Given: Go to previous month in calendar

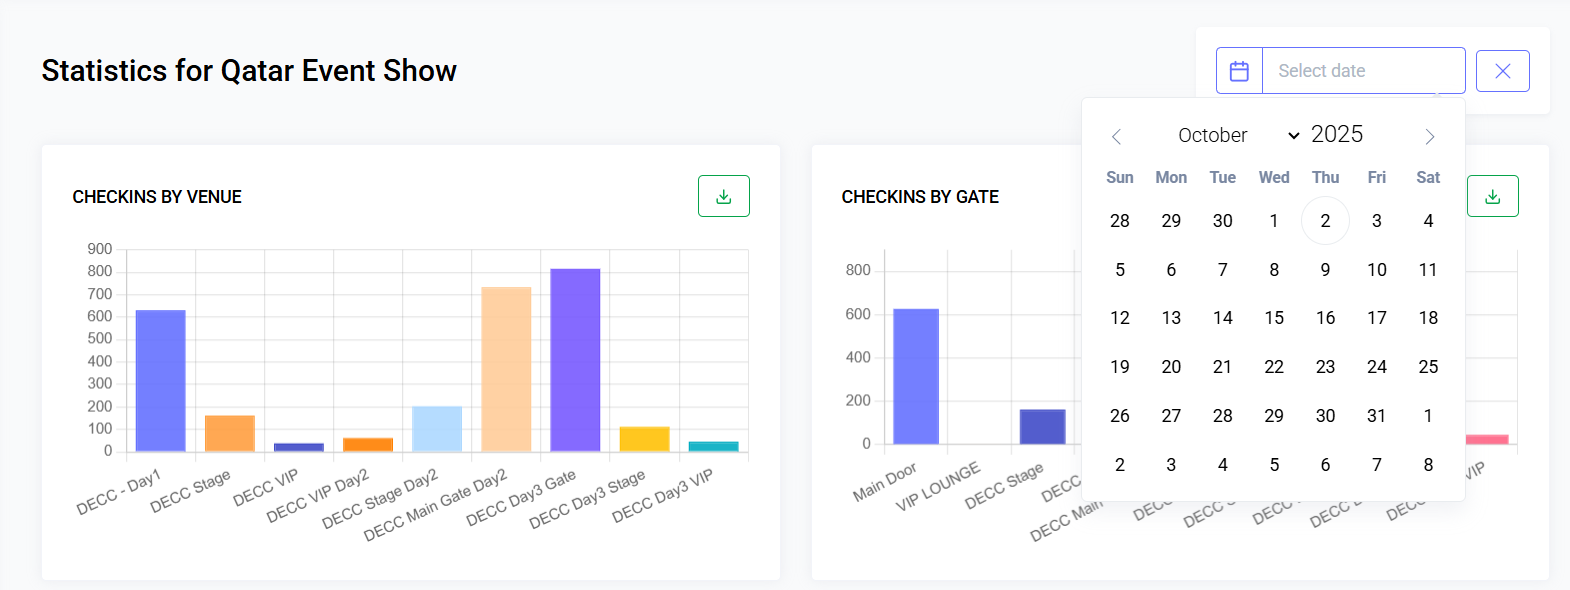Looking at the screenshot, I should pos(1117,136).
